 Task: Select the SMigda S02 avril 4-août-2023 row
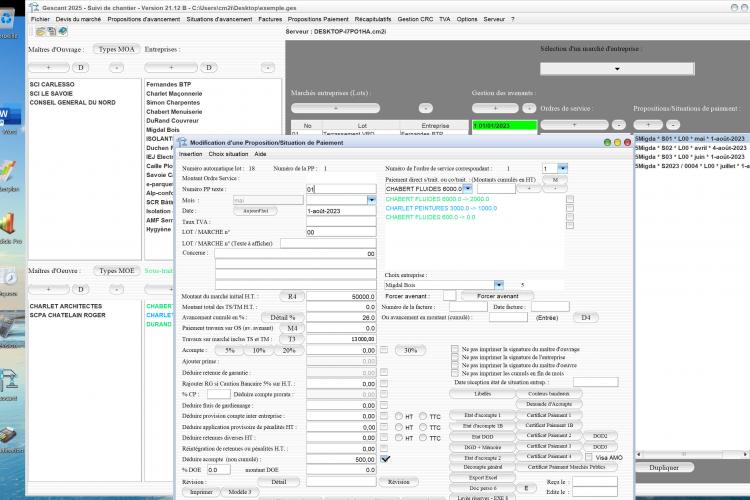pyautogui.click(x=692, y=148)
